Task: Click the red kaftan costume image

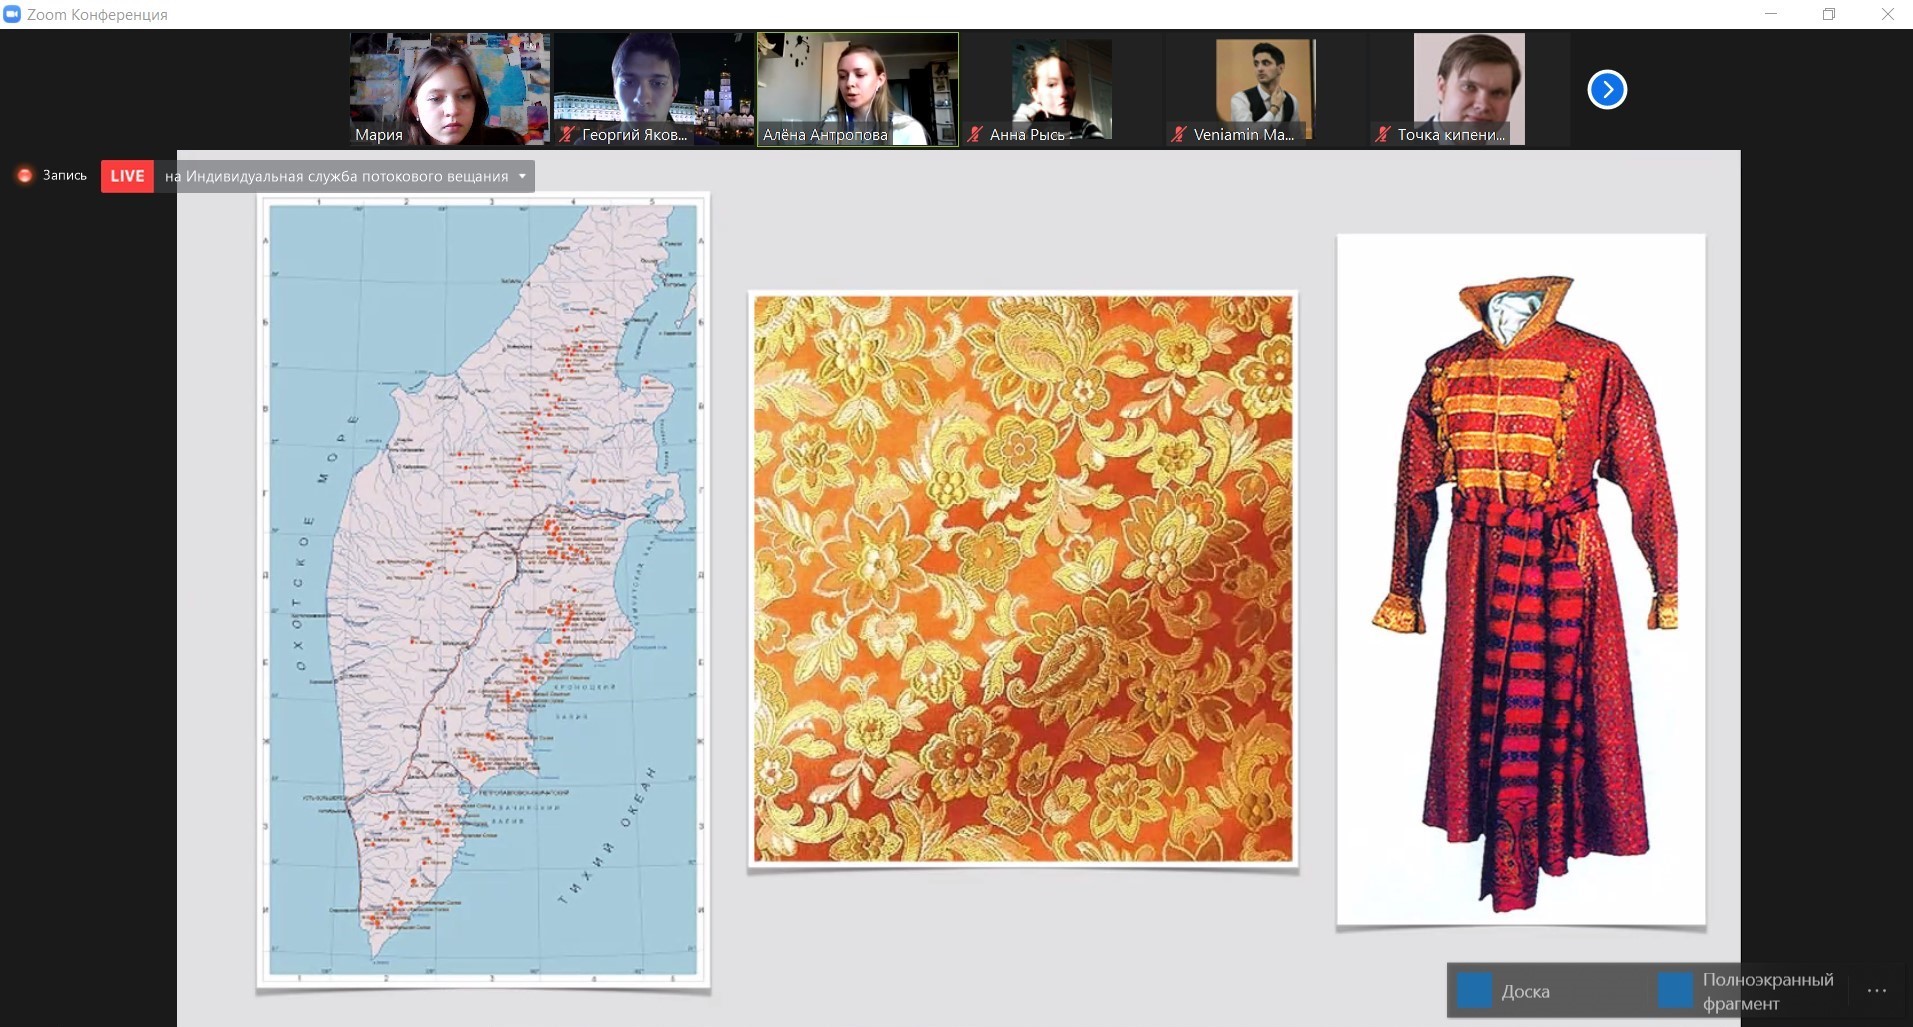Action: (x=1521, y=580)
